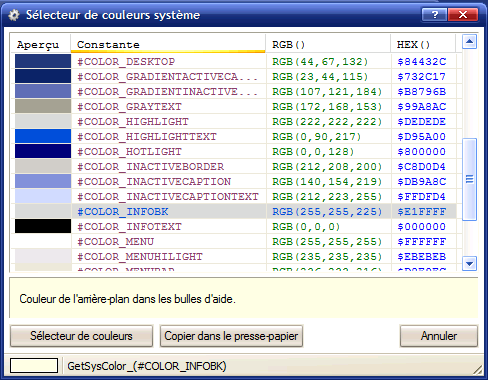Click the RGB(0,0,0) value
Image resolution: width=488 pixels, height=380 pixels.
point(306,227)
